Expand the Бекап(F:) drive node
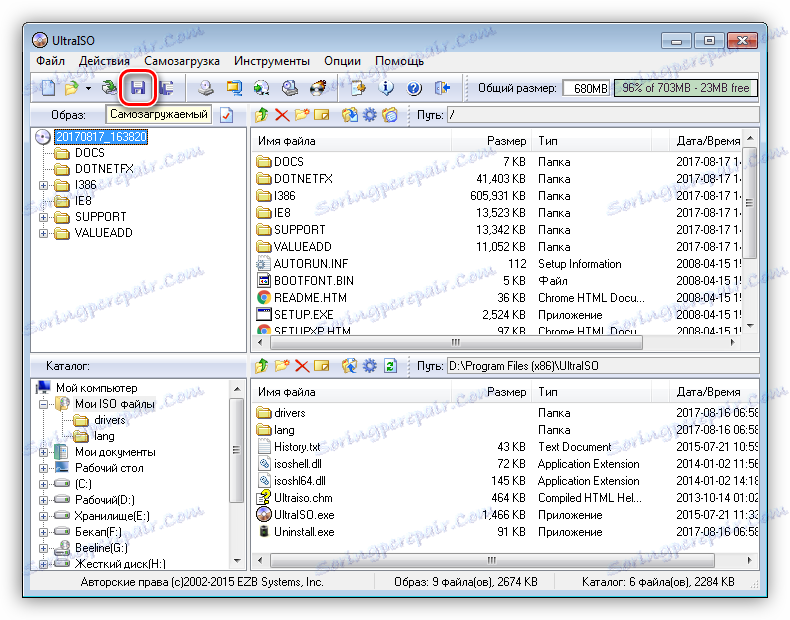Screen dimensions: 790x620 point(44,532)
